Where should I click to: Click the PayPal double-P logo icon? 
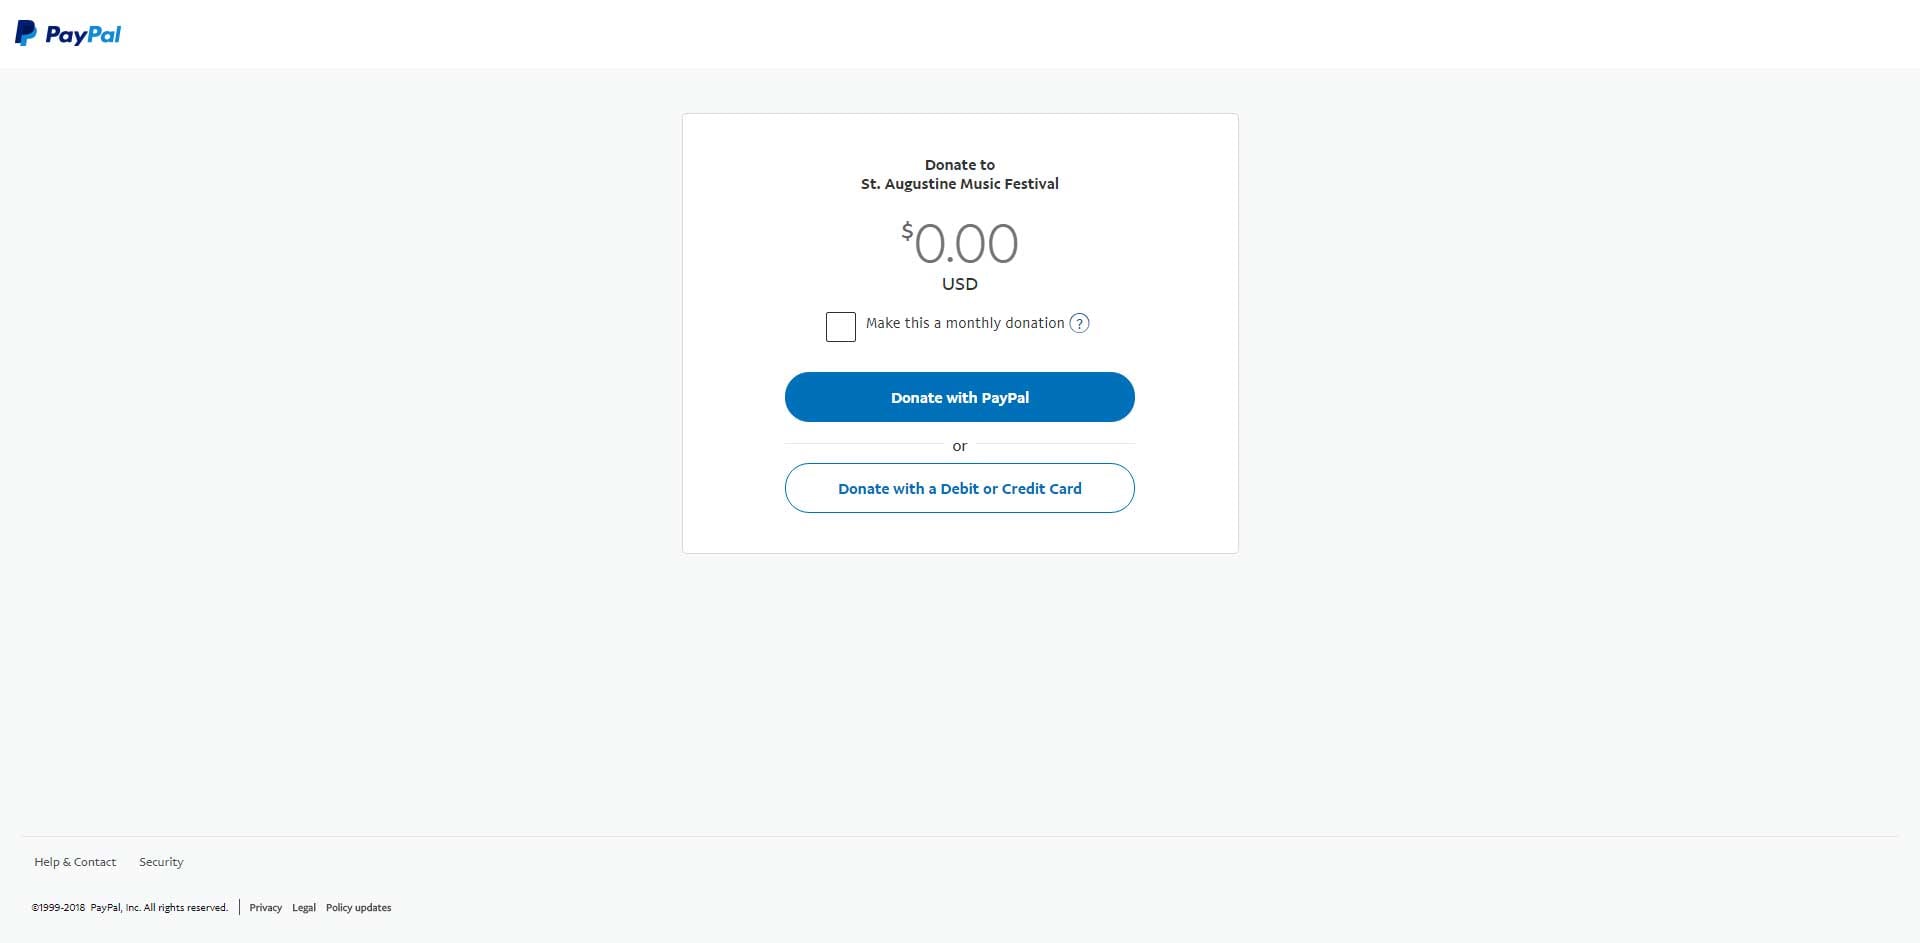[26, 33]
